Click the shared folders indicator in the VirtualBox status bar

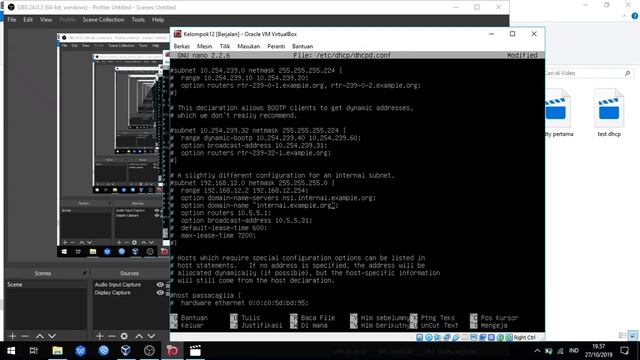coord(464,337)
